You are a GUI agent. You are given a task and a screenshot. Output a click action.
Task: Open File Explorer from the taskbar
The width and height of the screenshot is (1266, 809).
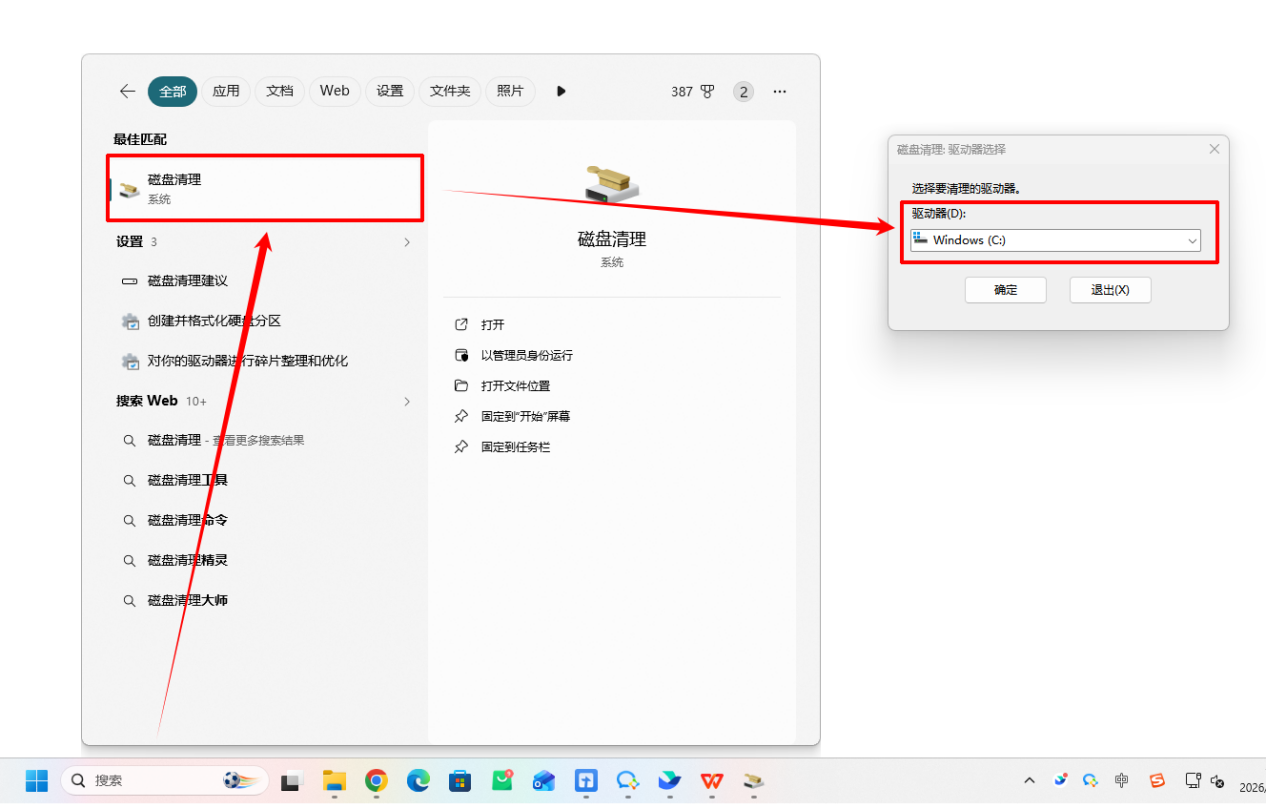(x=334, y=781)
